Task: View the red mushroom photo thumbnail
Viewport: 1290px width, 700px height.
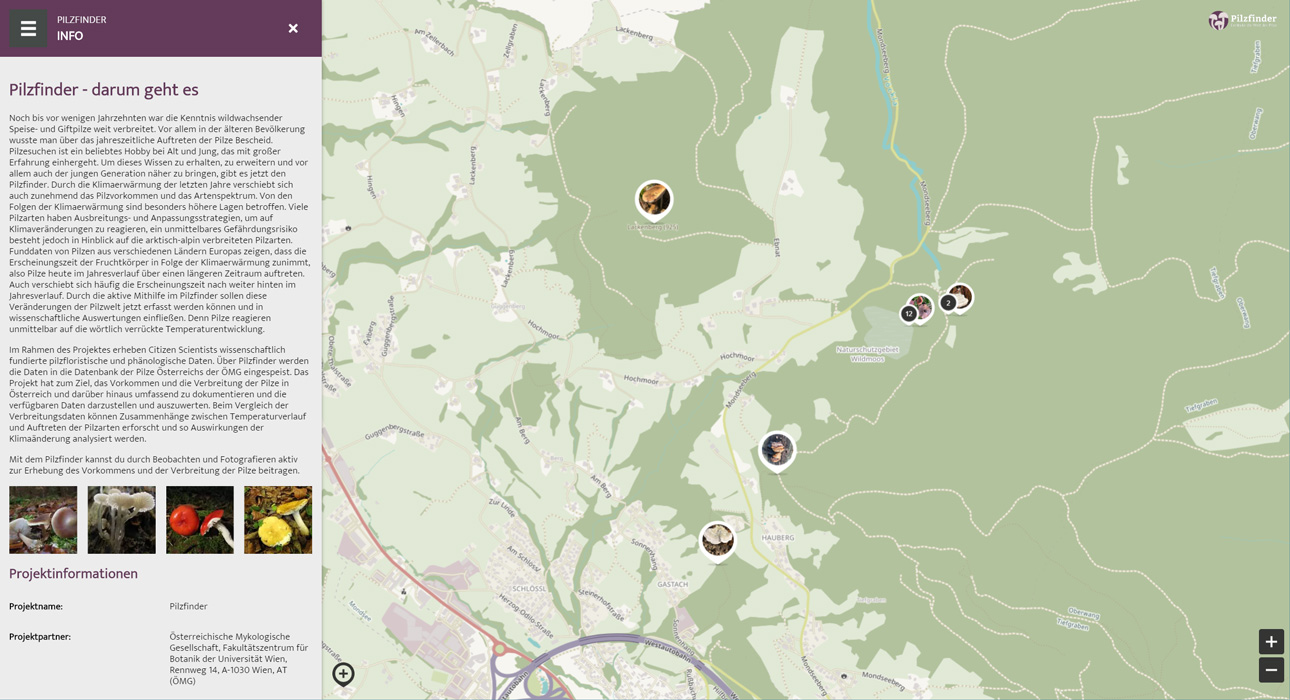Action: pyautogui.click(x=200, y=520)
